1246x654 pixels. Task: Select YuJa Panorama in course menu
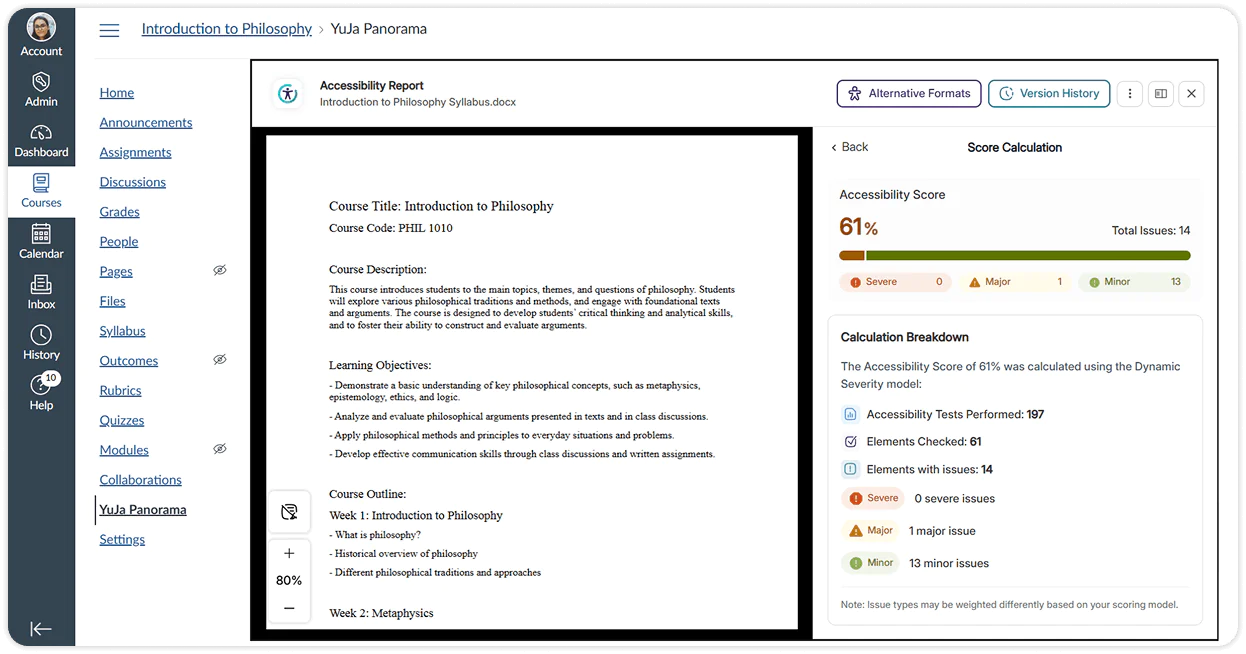coord(143,510)
